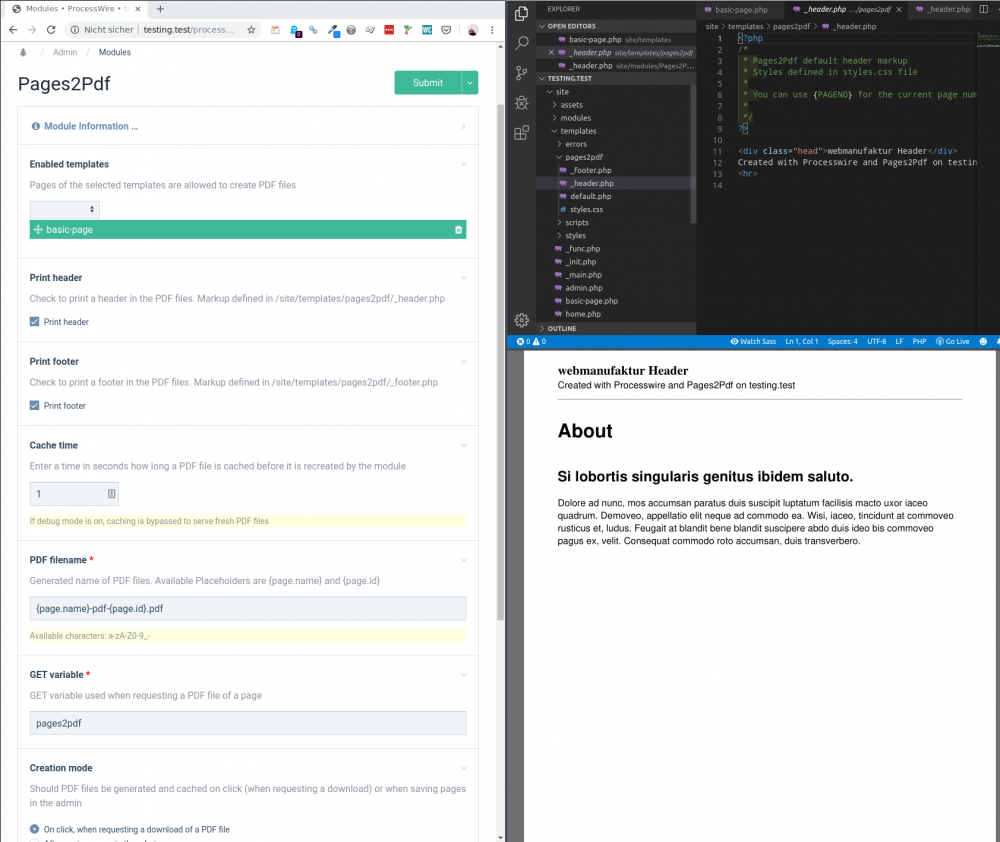
Task: Delete the basic-page template entry
Action: click(459, 230)
